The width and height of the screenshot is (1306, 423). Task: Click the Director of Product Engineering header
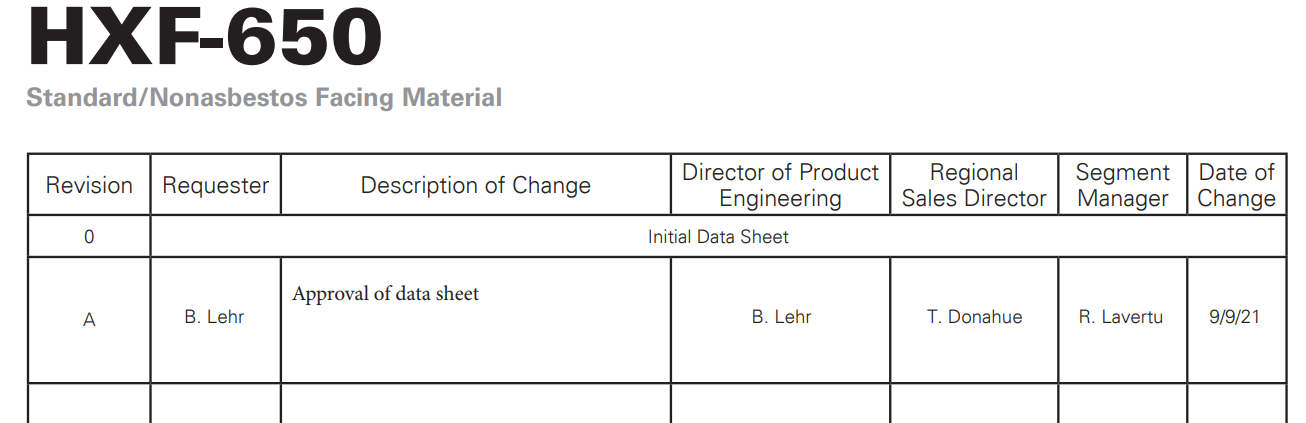click(780, 185)
